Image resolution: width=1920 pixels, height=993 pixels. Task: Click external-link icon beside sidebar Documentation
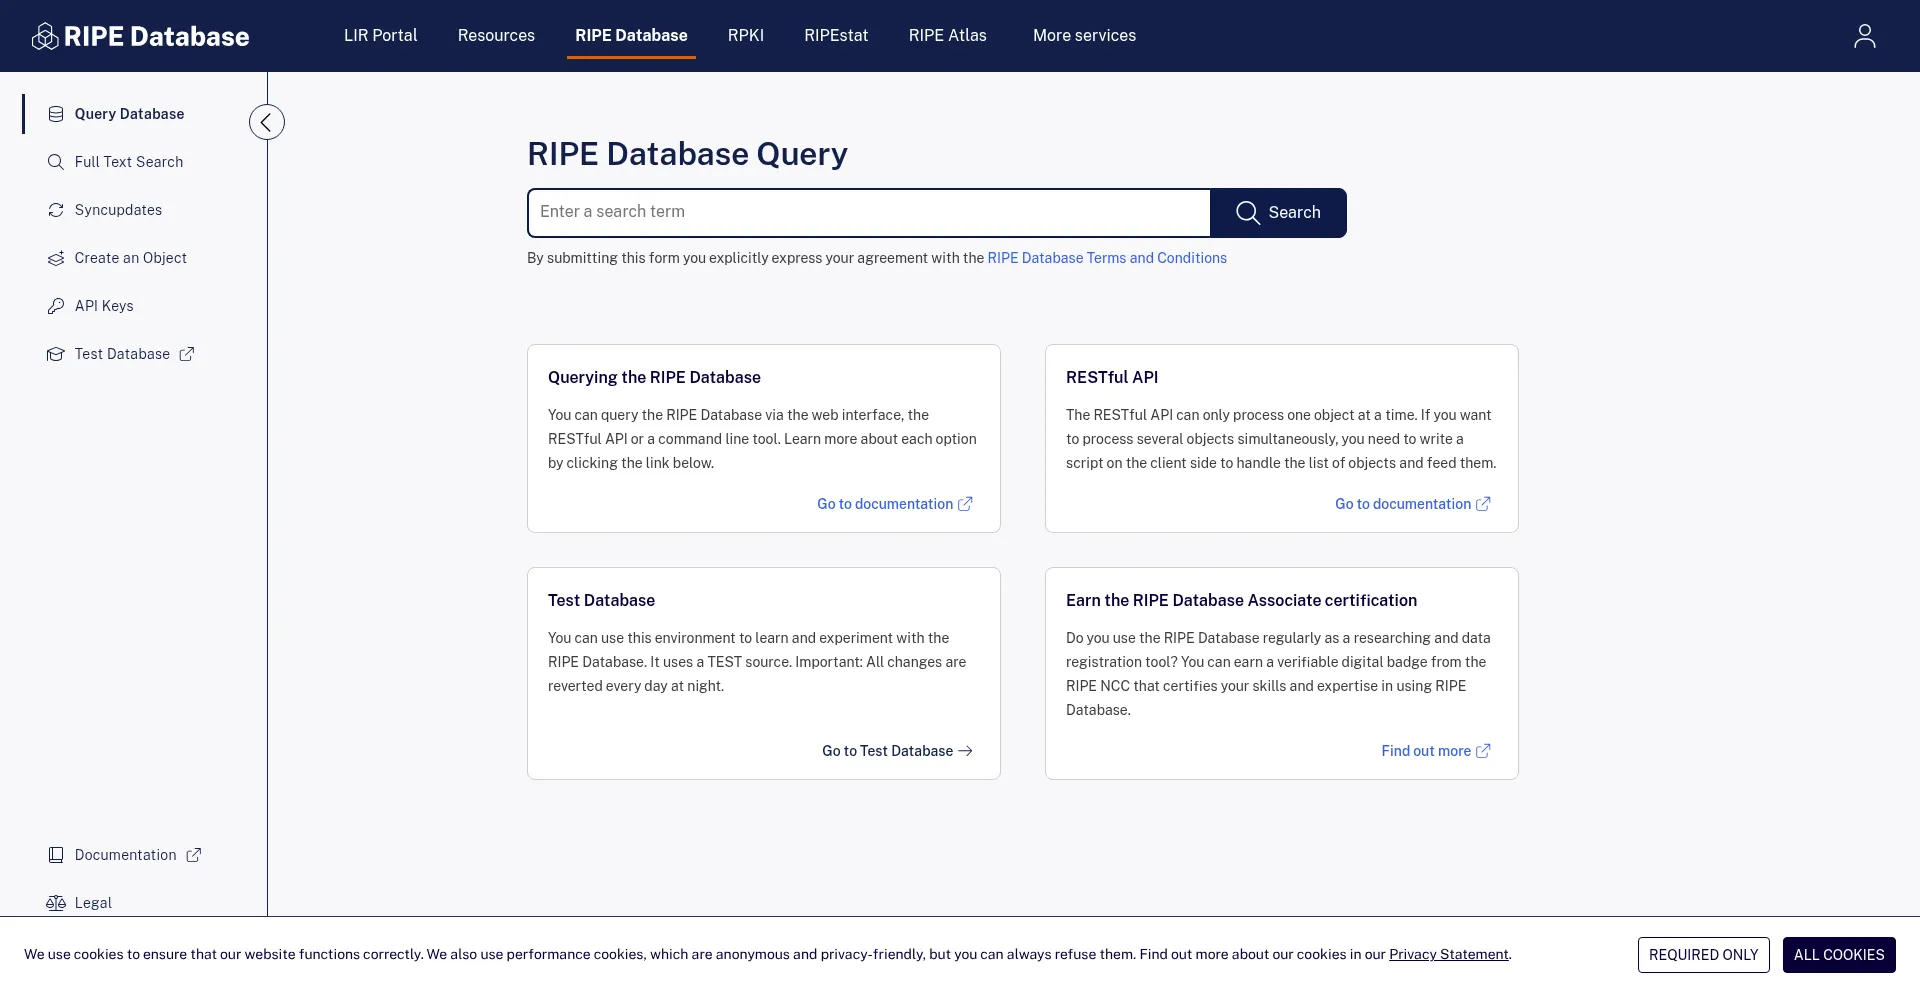(194, 855)
